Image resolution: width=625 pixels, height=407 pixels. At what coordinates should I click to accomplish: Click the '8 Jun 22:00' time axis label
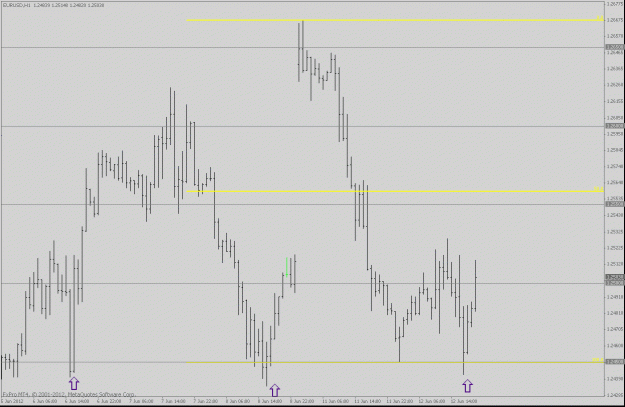(302, 401)
